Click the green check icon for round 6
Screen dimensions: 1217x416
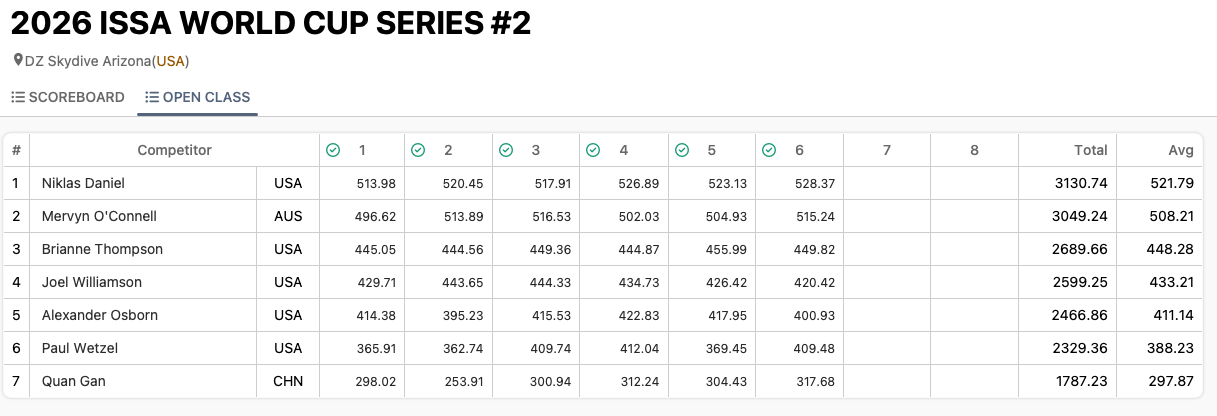769,150
